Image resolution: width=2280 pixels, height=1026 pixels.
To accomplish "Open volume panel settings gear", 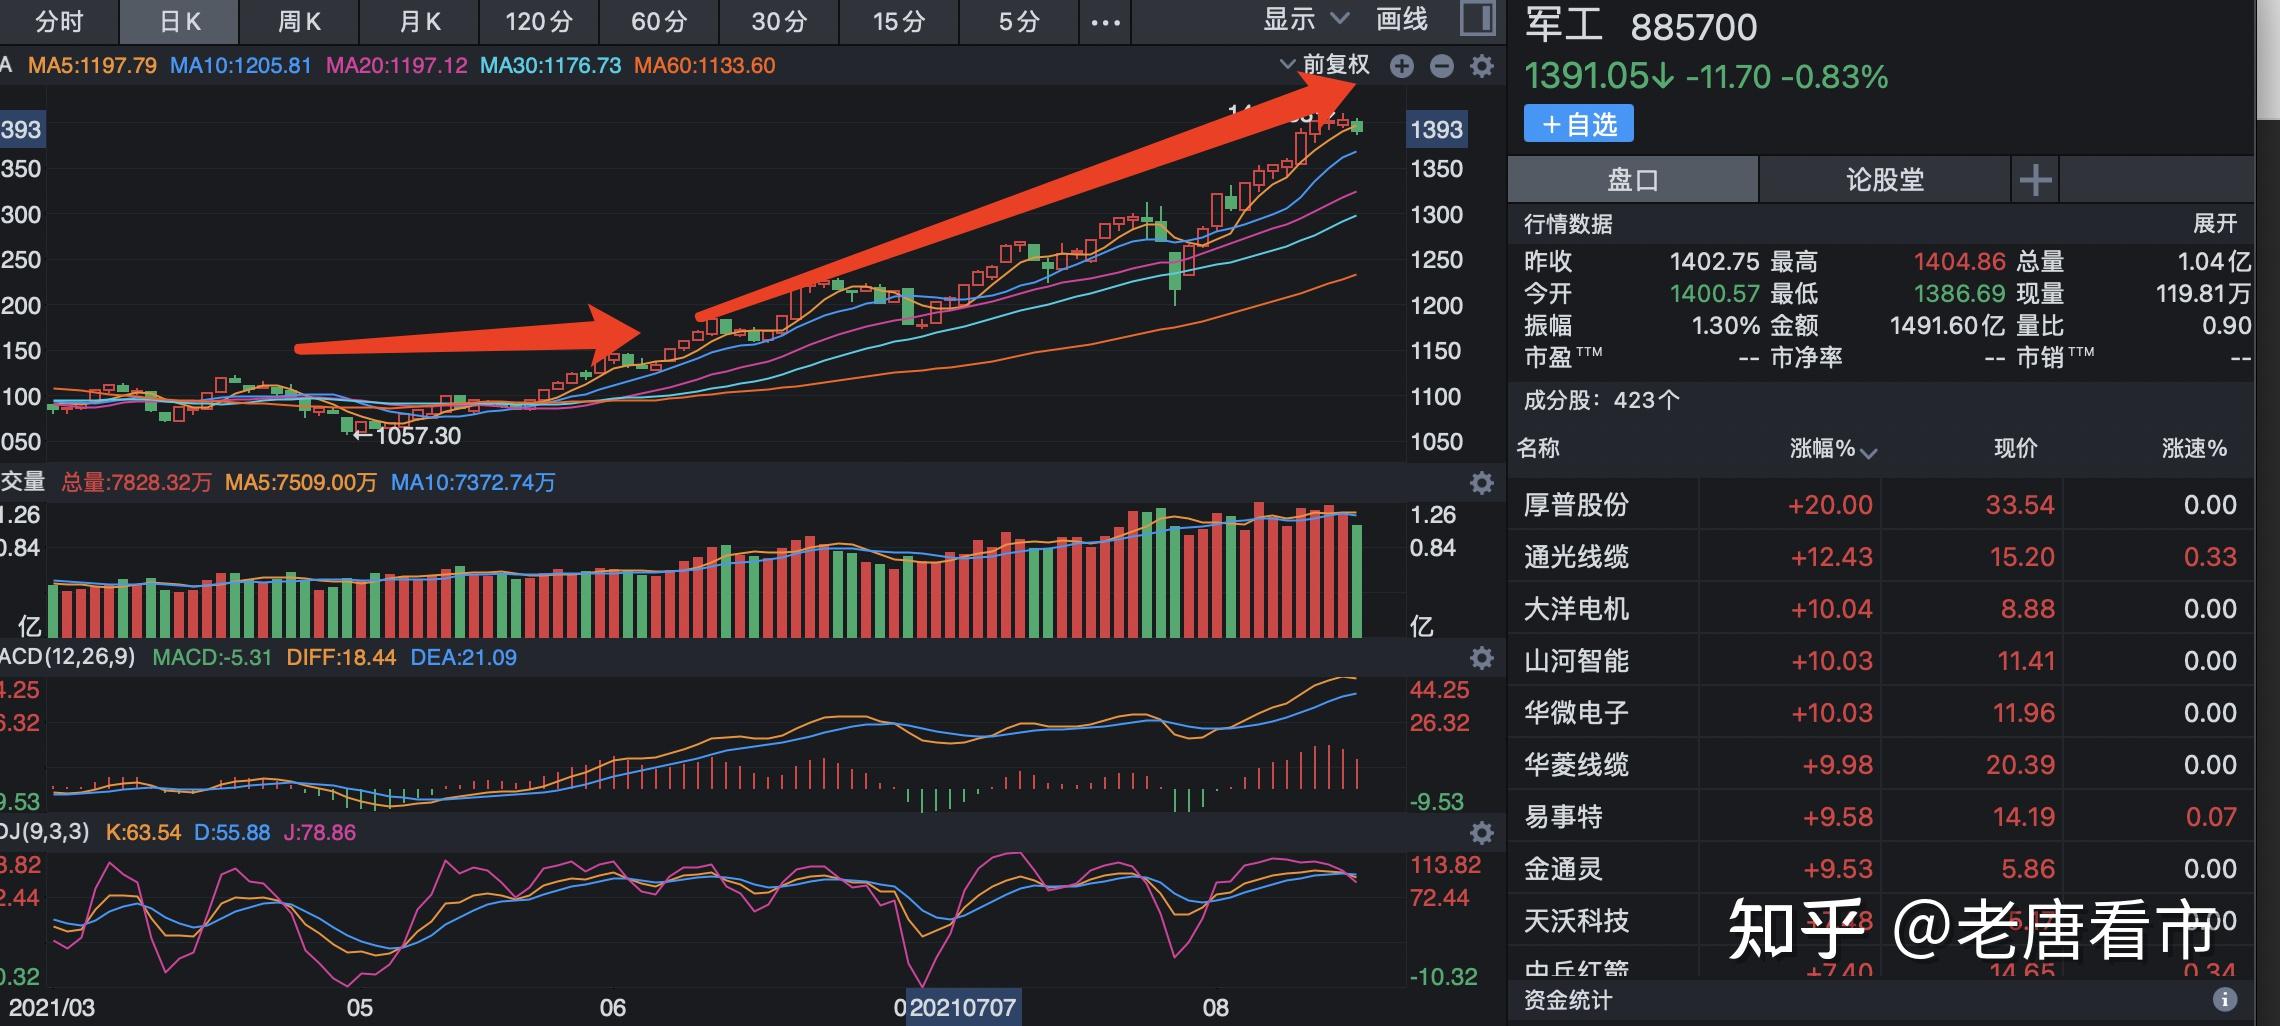I will [1482, 483].
